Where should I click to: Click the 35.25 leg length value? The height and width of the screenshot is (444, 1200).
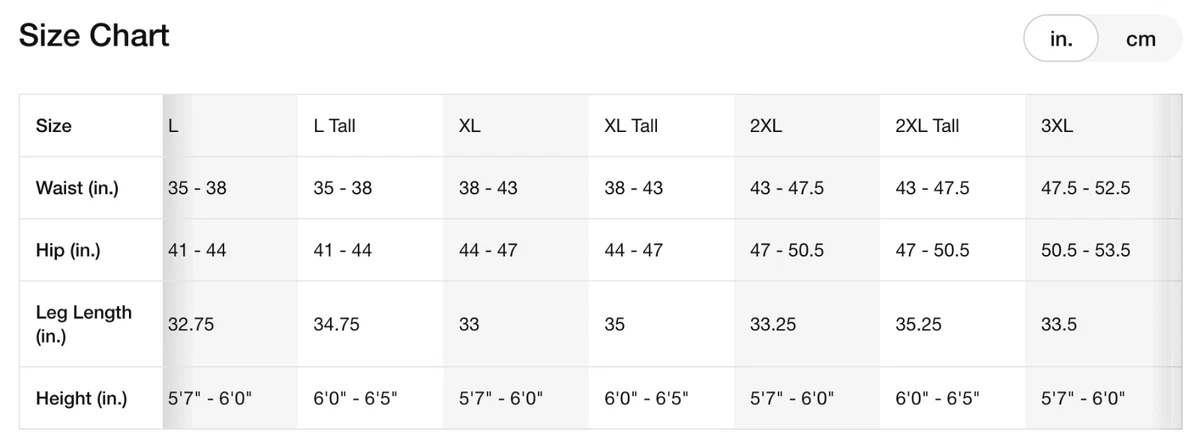(x=918, y=324)
